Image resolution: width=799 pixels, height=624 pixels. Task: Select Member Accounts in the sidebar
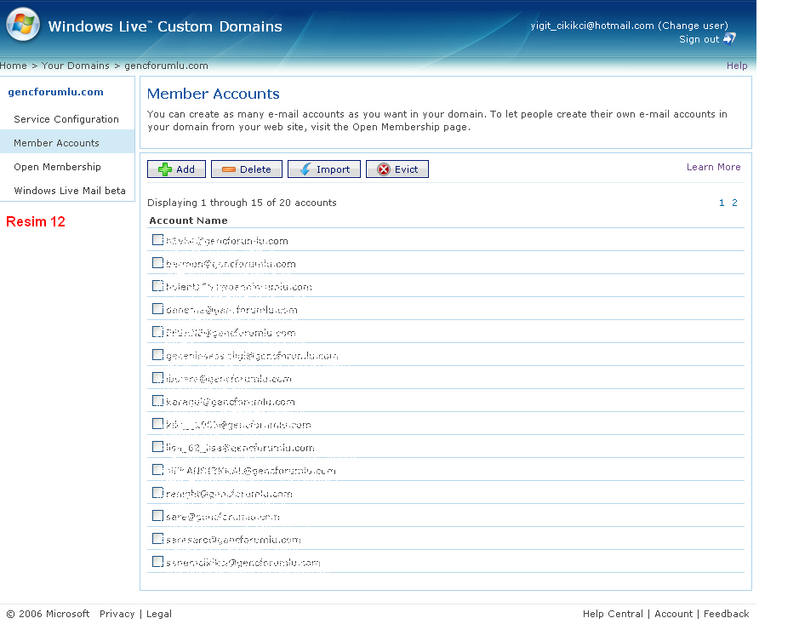pos(57,143)
